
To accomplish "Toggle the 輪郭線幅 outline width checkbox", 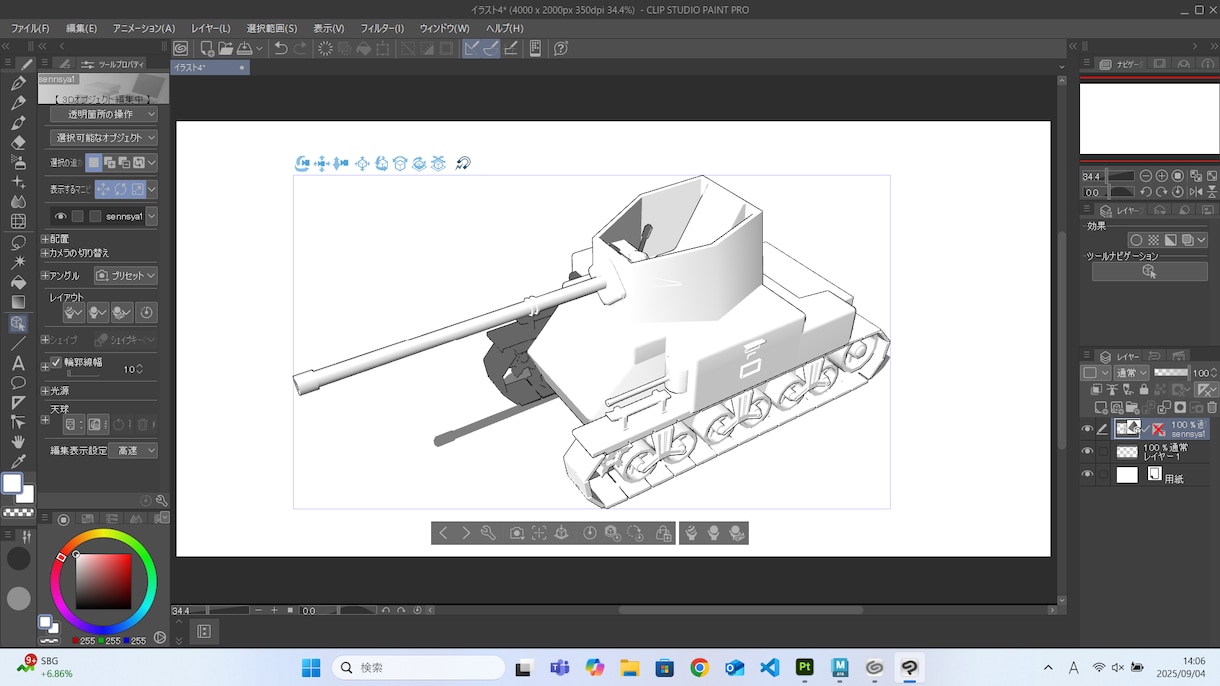I will click(56, 362).
